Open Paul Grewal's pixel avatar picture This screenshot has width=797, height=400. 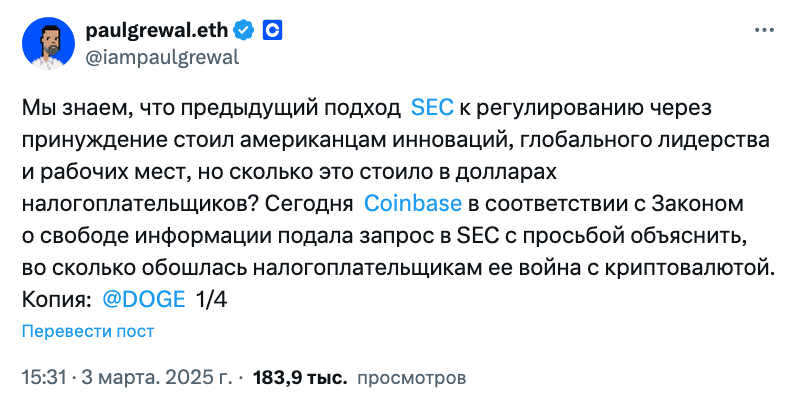48,43
